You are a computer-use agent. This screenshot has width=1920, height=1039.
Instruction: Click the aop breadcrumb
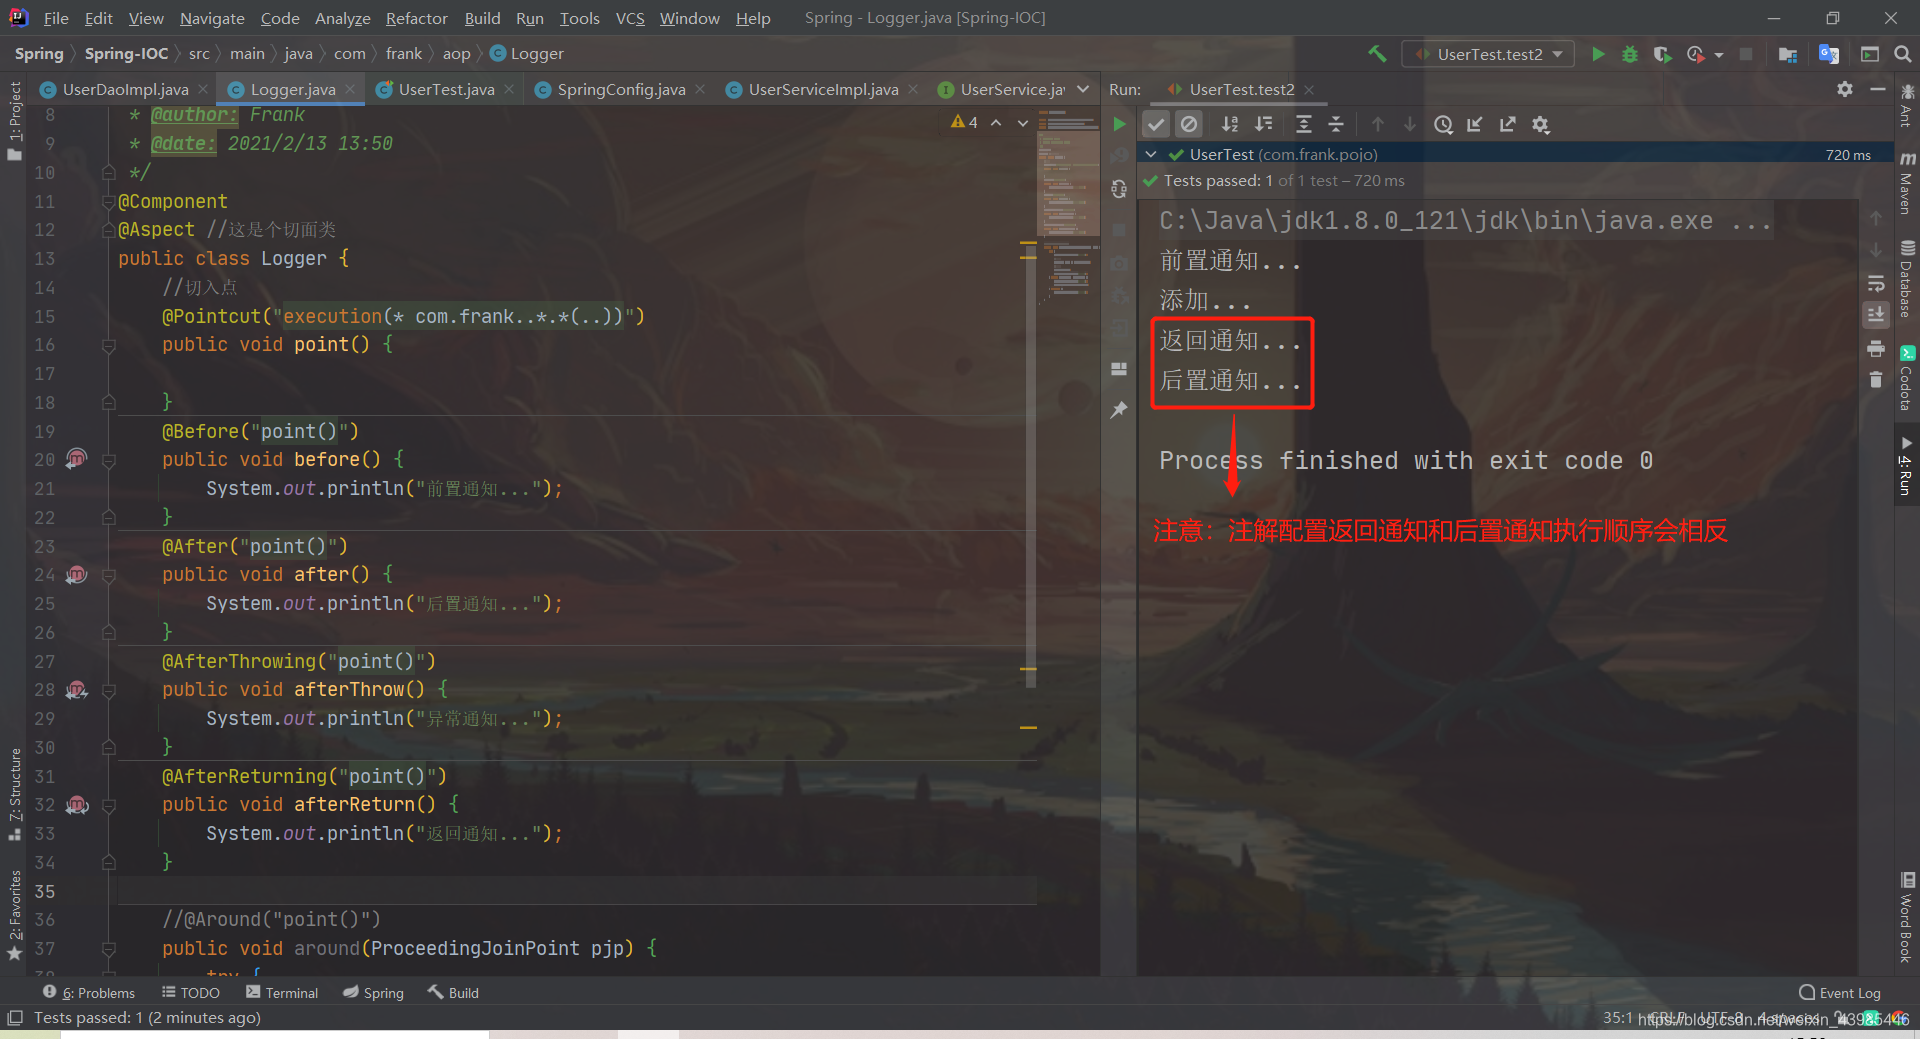[x=456, y=54]
